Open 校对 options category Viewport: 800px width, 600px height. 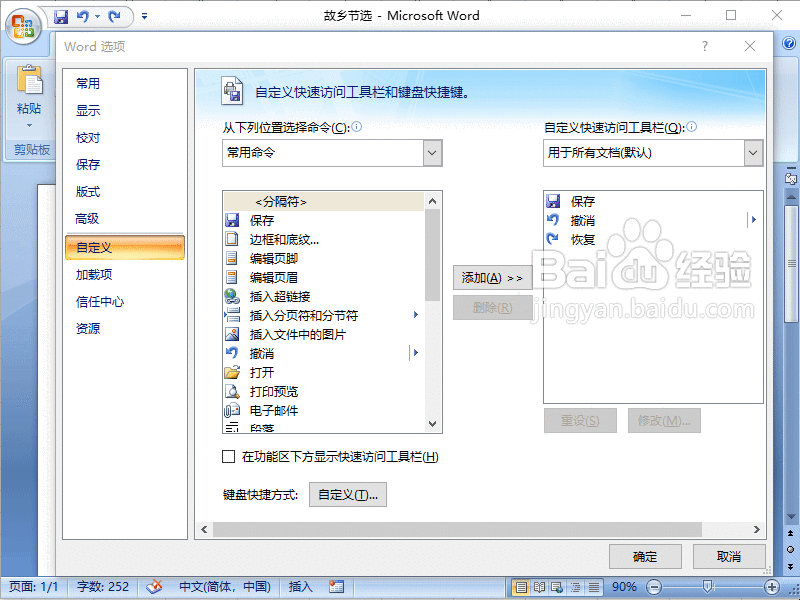tap(124, 138)
